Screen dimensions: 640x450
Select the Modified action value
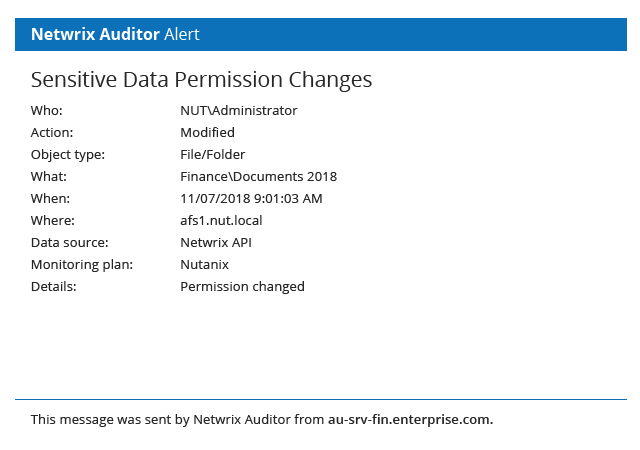(207, 132)
